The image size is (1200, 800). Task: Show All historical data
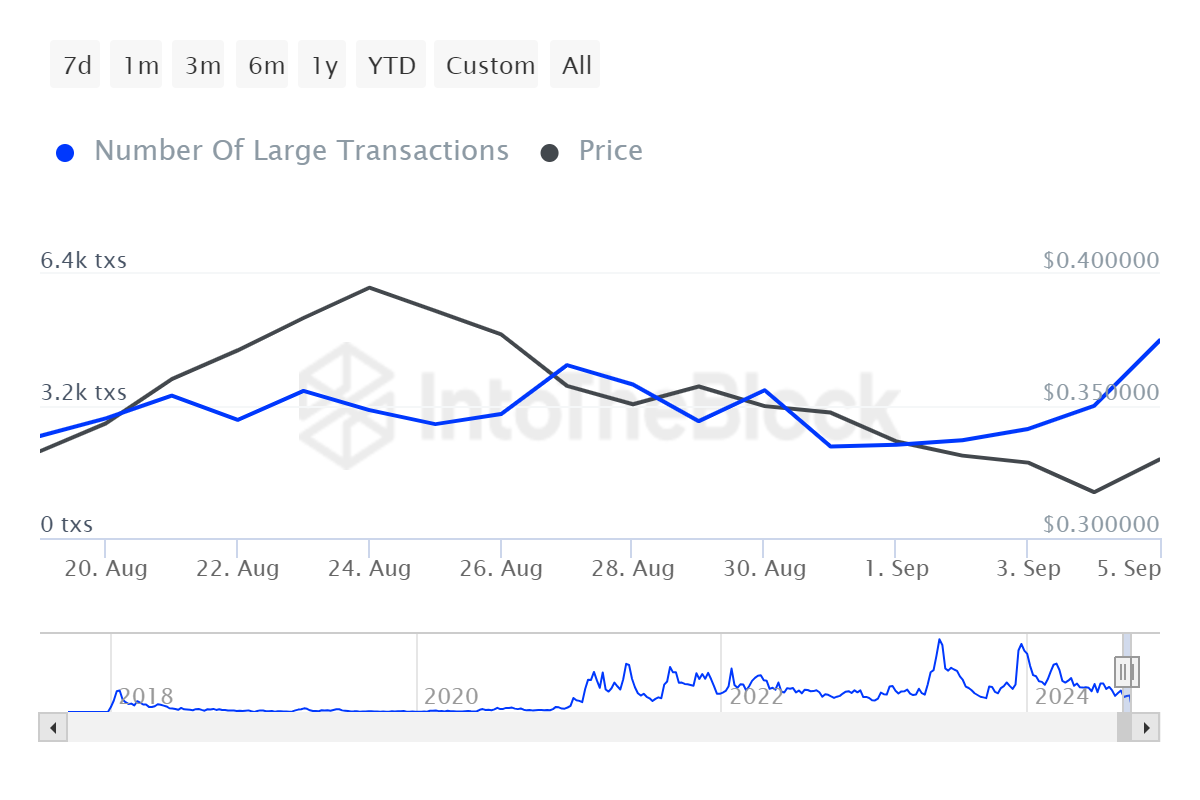tap(577, 66)
